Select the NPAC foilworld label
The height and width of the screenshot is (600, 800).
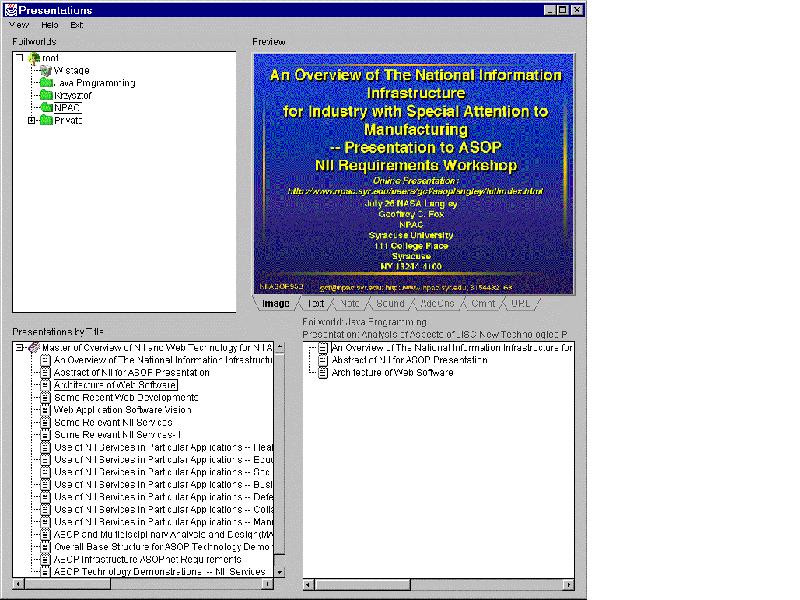point(67,108)
